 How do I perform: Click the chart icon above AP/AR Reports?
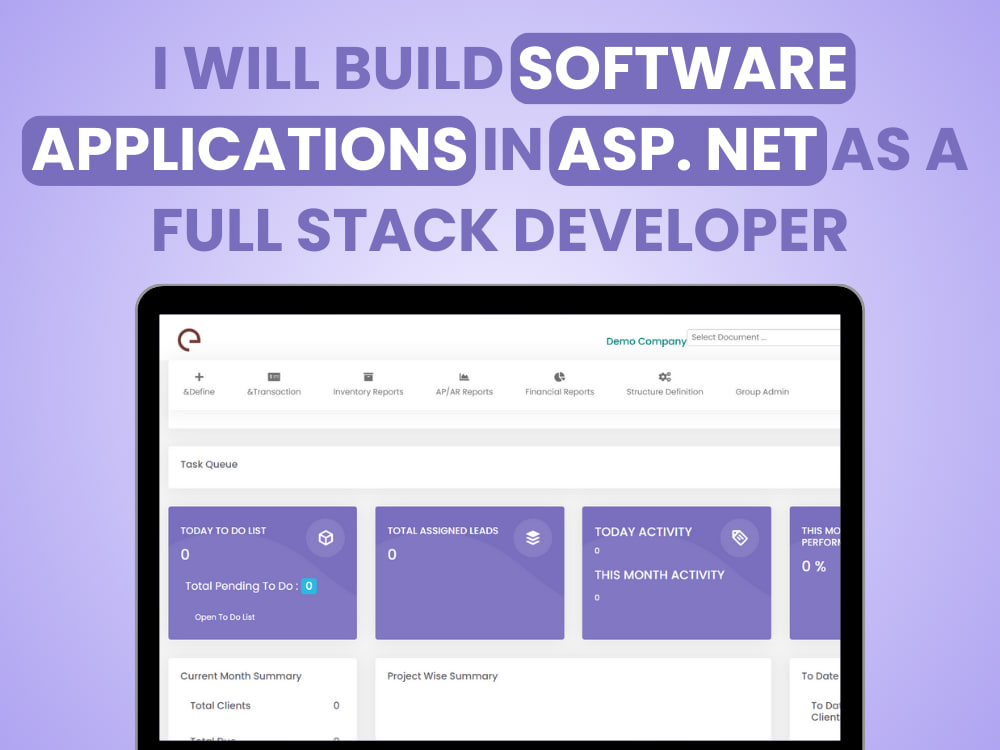[x=464, y=377]
